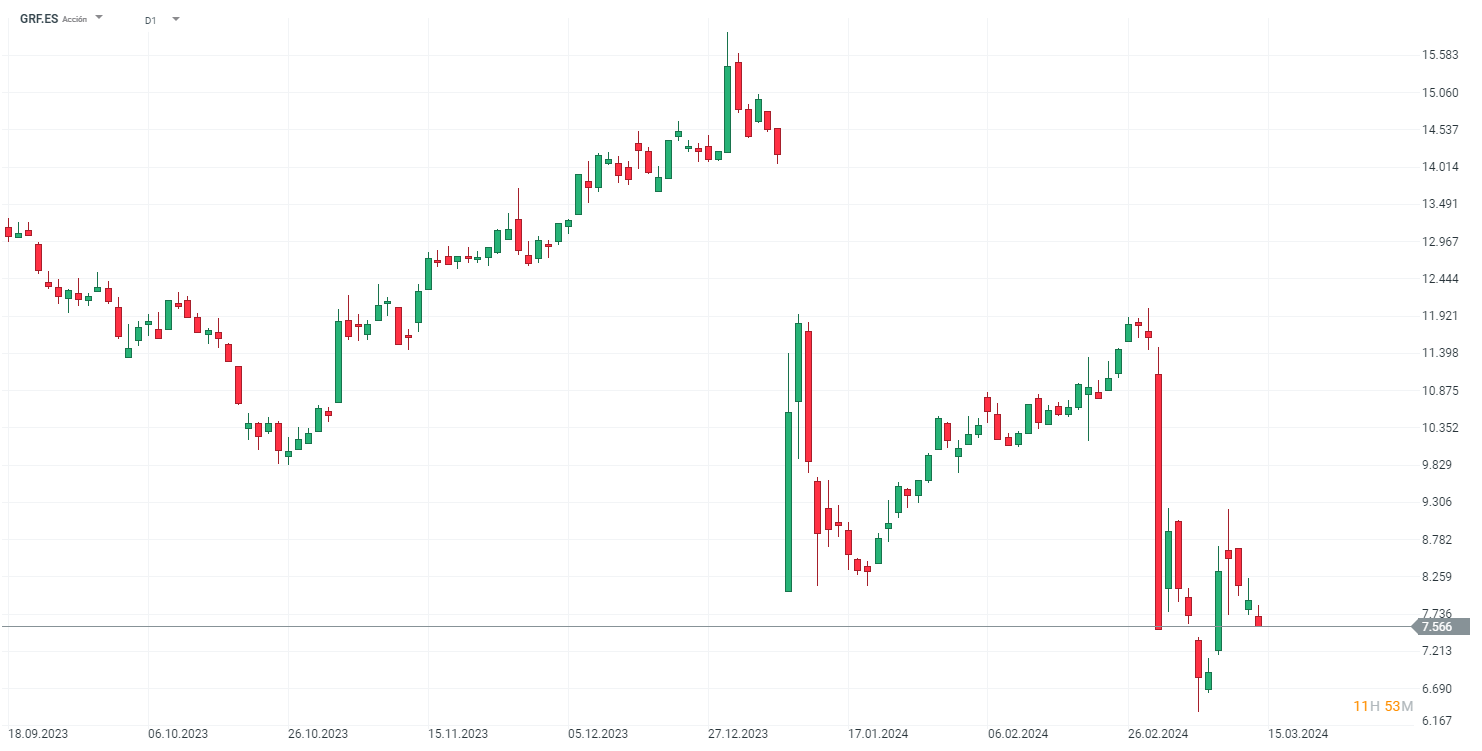Click the 05.12.2023 time axis date
Screen dimensions: 1482x751
pyautogui.click(x=598, y=733)
